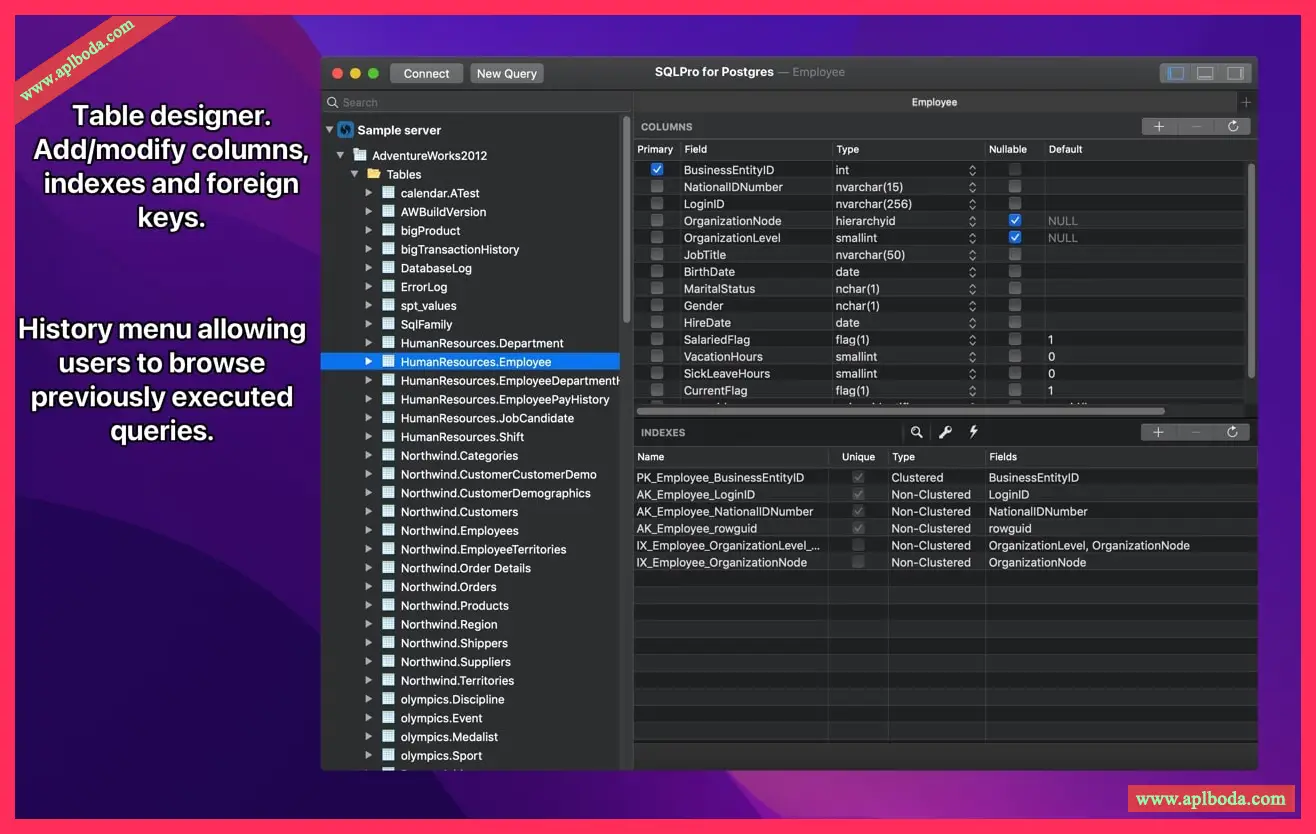Click the Unique header in Indexes
Image resolution: width=1316 pixels, height=834 pixels.
click(x=858, y=457)
